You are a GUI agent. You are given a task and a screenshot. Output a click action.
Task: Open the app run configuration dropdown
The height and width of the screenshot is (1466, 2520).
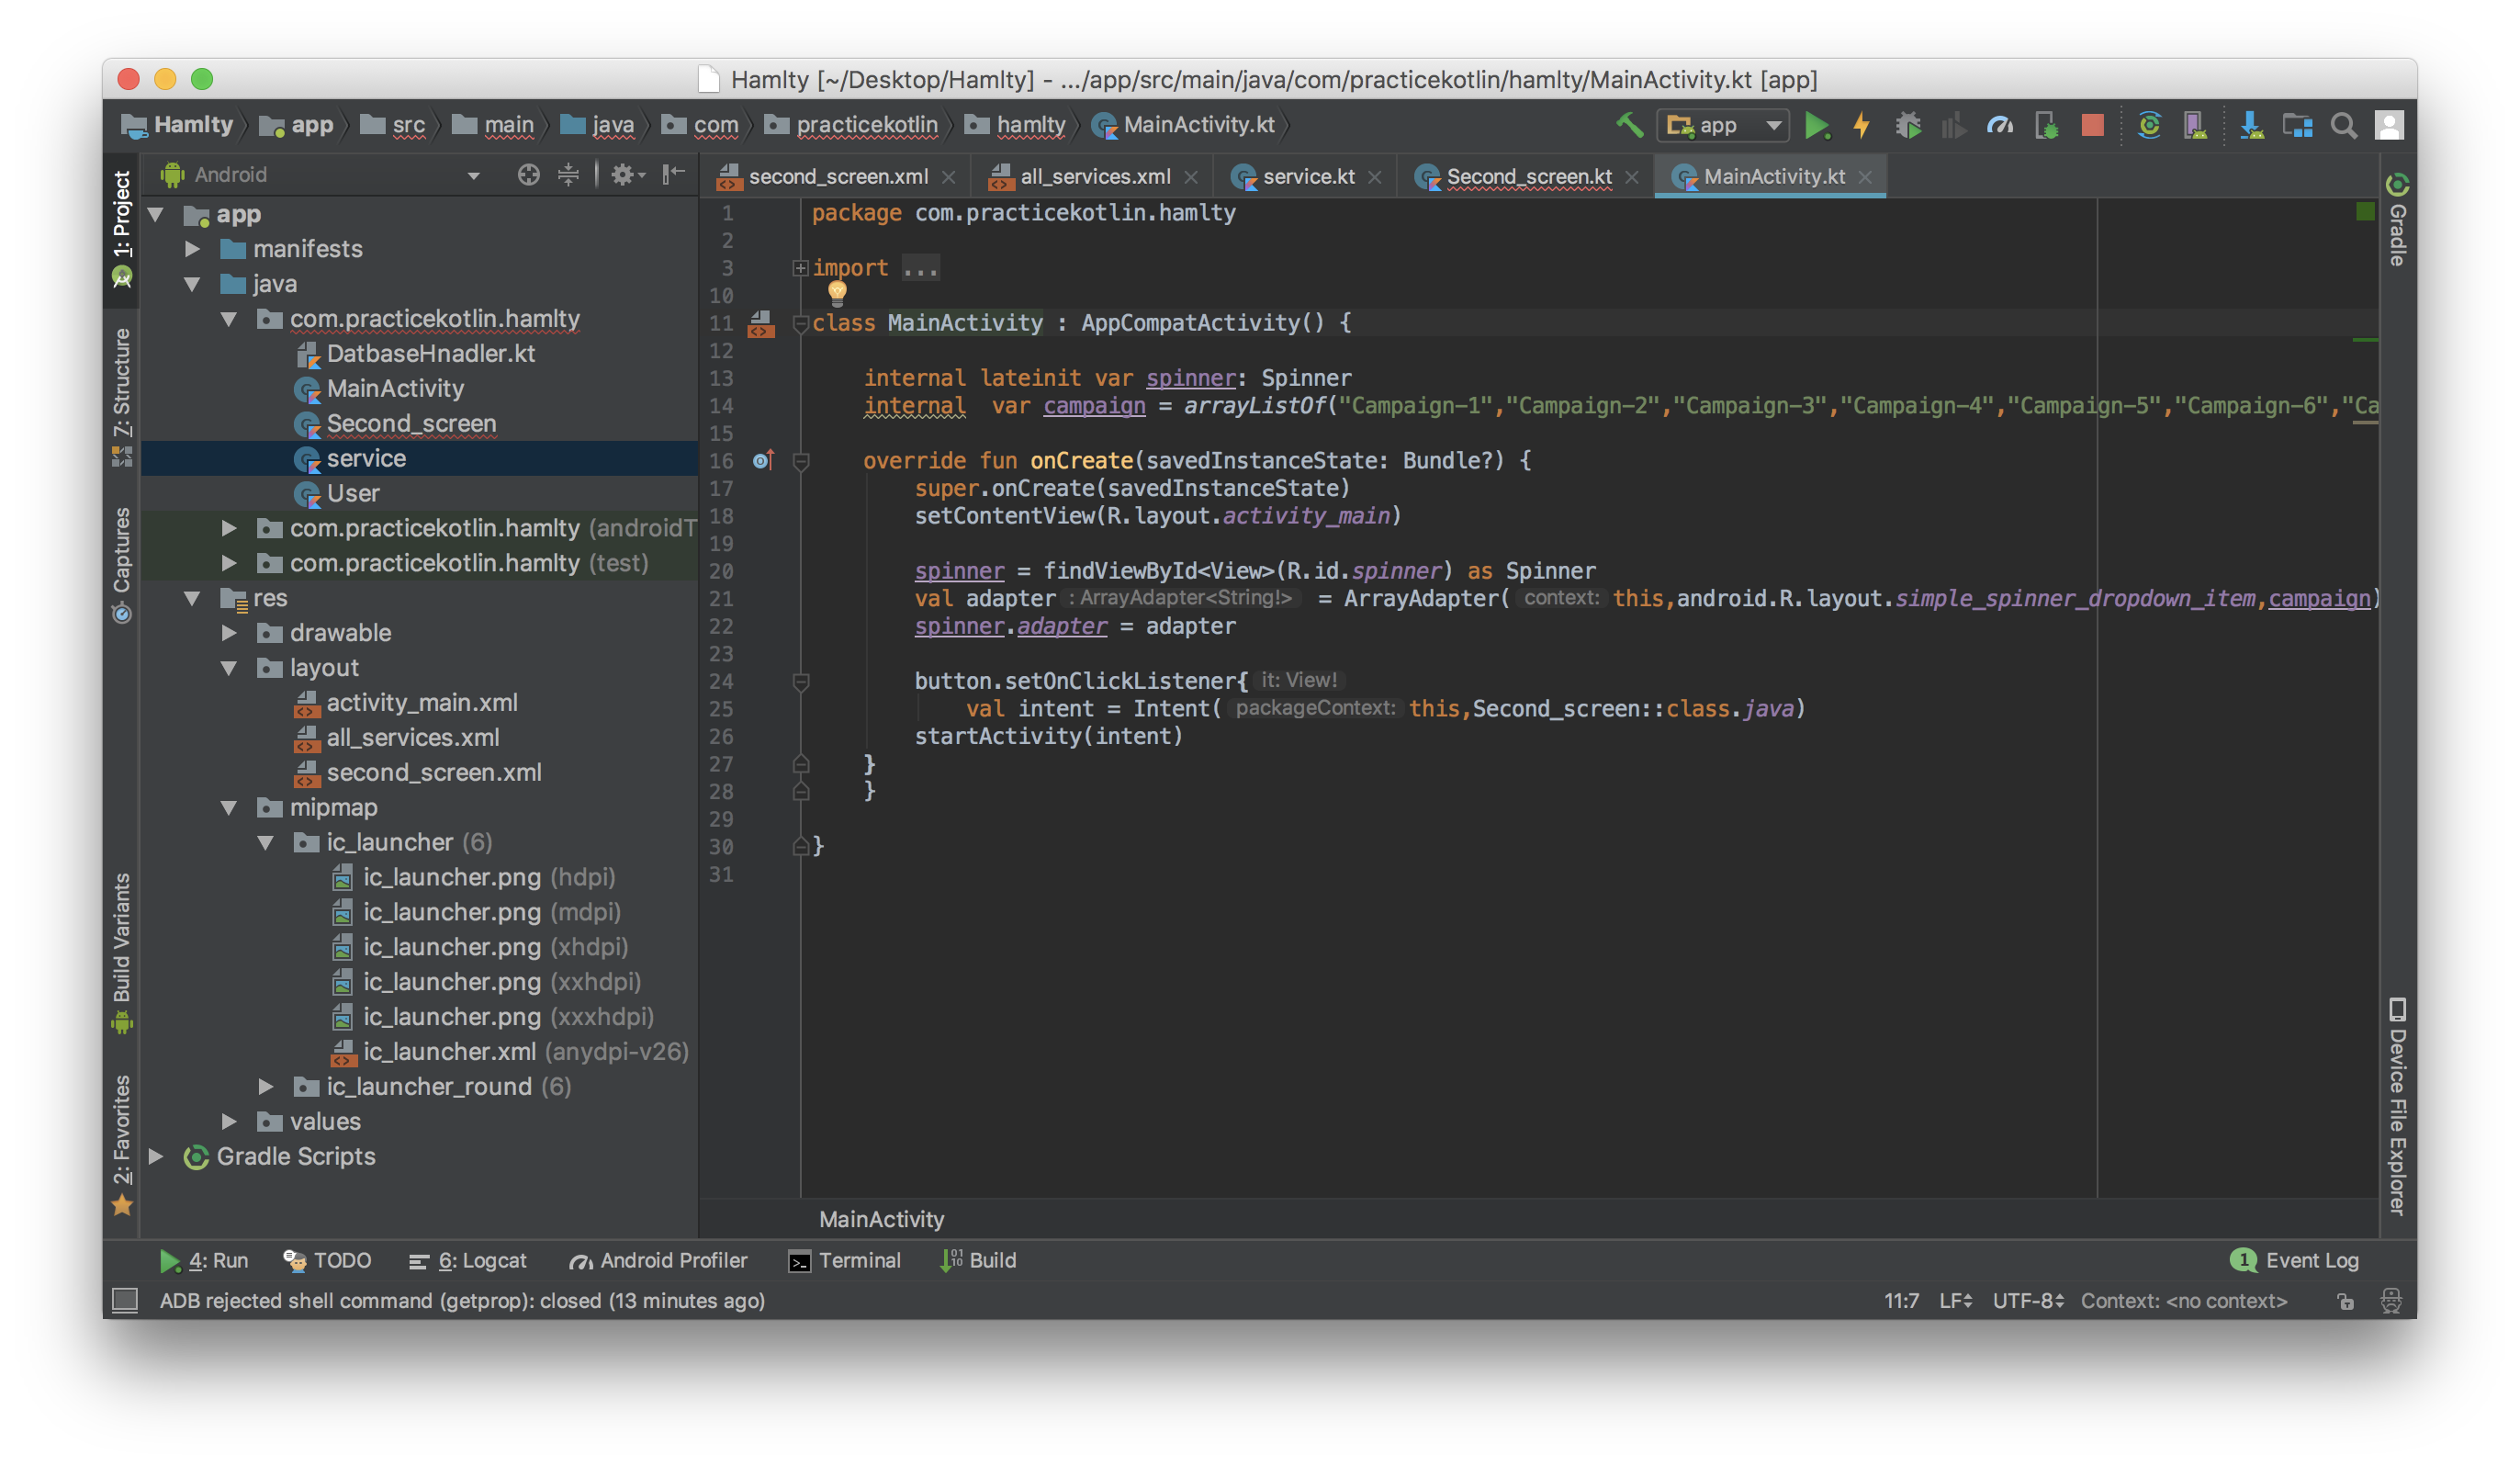[x=1722, y=125]
